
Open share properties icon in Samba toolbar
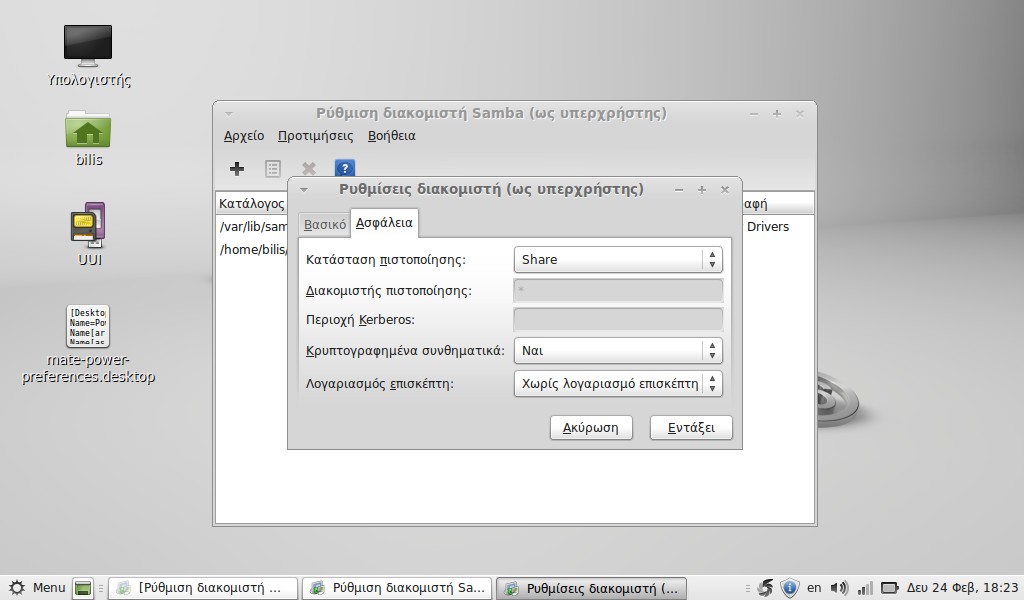coord(272,168)
